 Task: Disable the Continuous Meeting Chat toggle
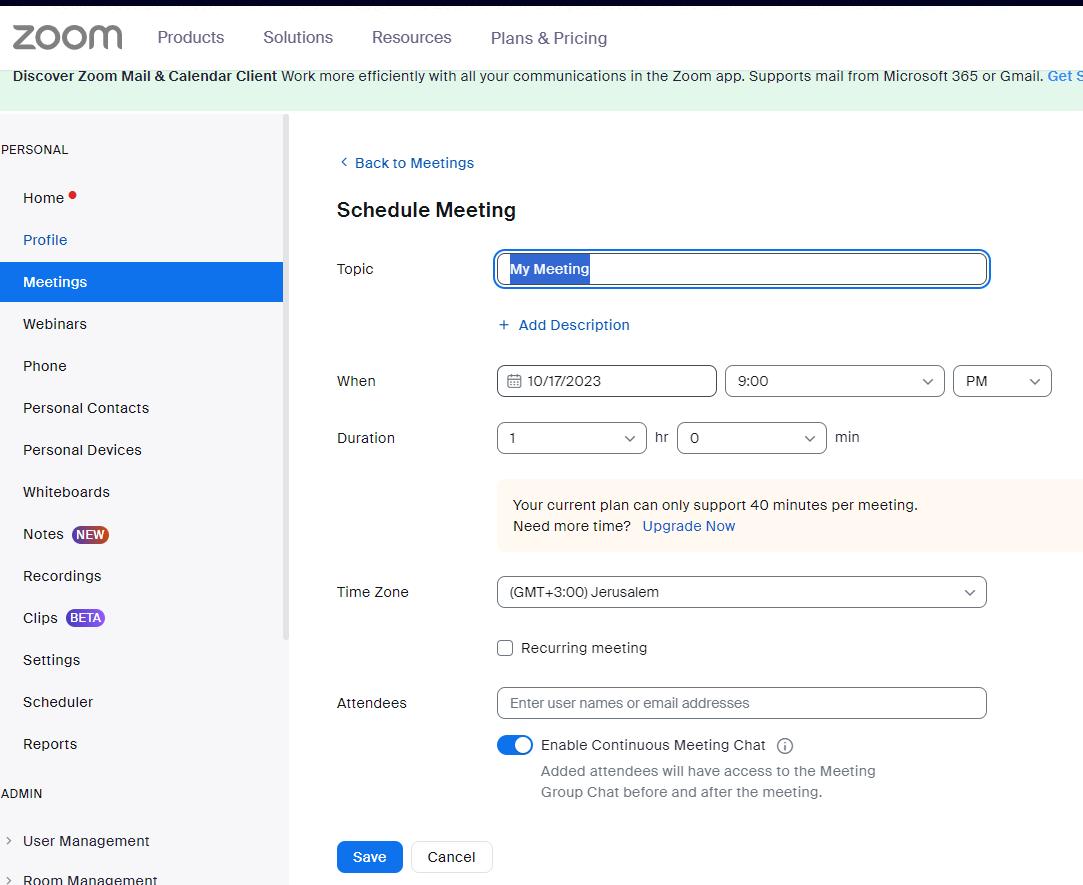pyautogui.click(x=515, y=745)
